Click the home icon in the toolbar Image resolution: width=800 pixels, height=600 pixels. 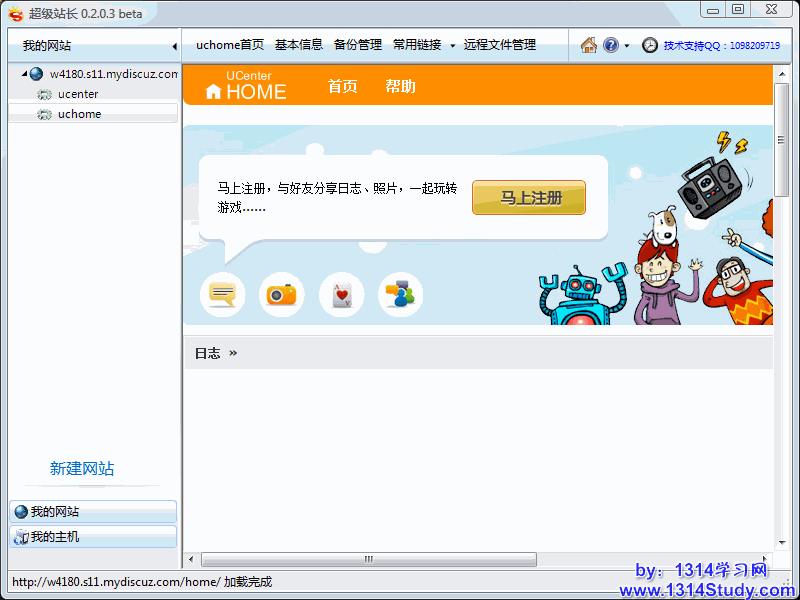tap(589, 45)
